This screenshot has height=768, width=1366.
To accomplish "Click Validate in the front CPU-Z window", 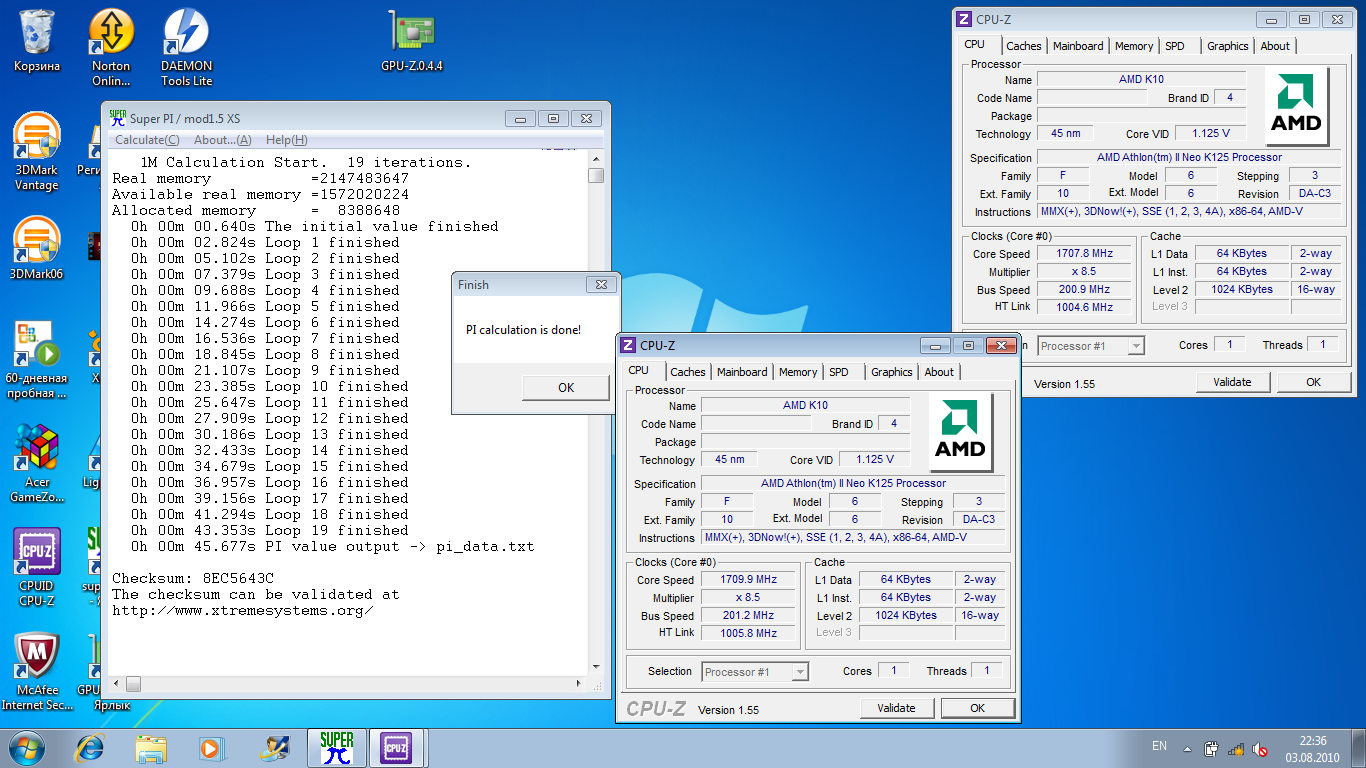I will pos(896,708).
